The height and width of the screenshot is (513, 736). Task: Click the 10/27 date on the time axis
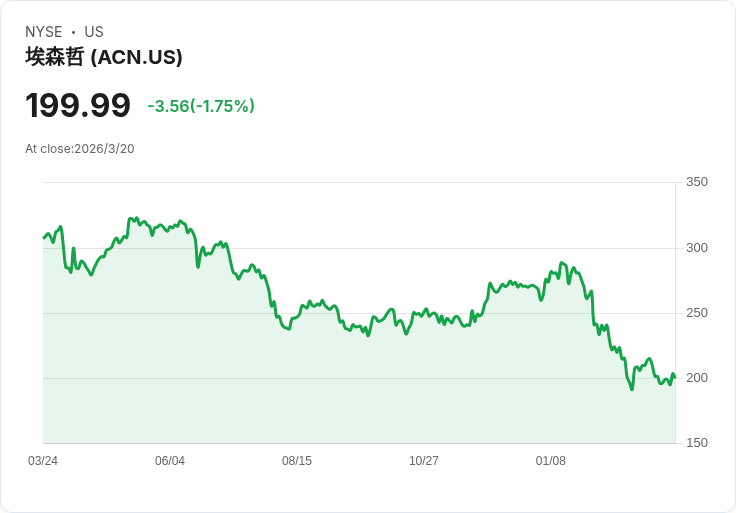coord(424,461)
